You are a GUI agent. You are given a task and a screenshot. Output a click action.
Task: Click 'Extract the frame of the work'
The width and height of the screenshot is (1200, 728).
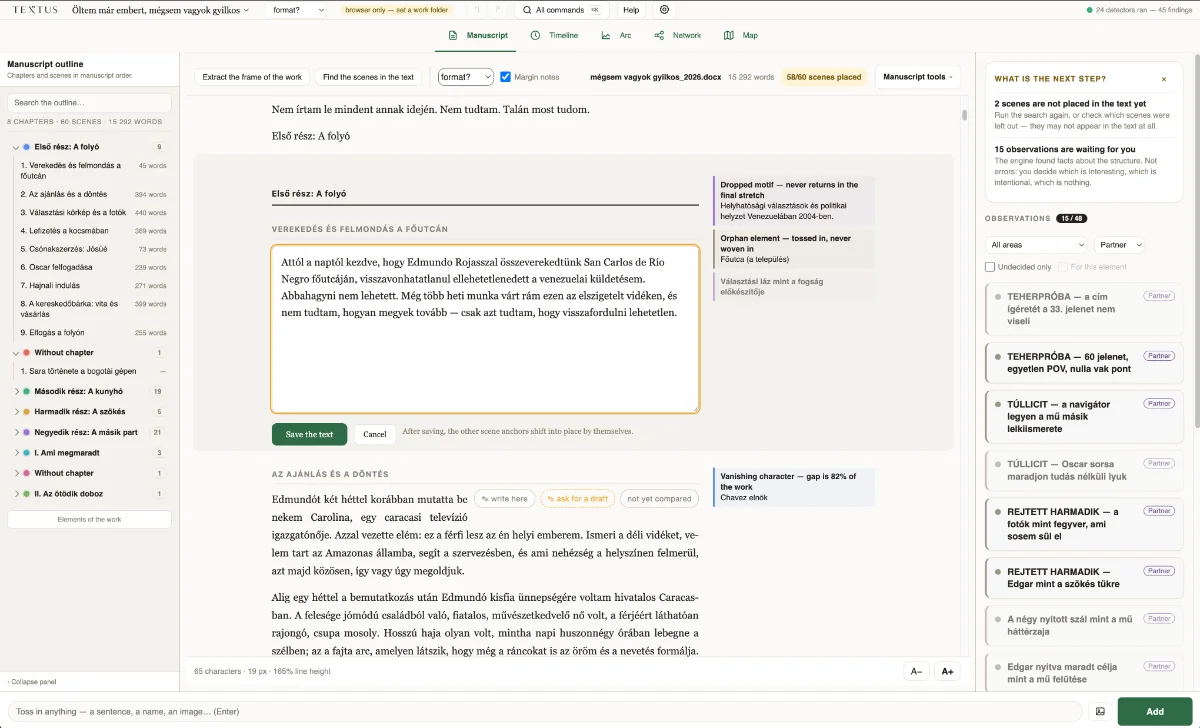click(252, 77)
